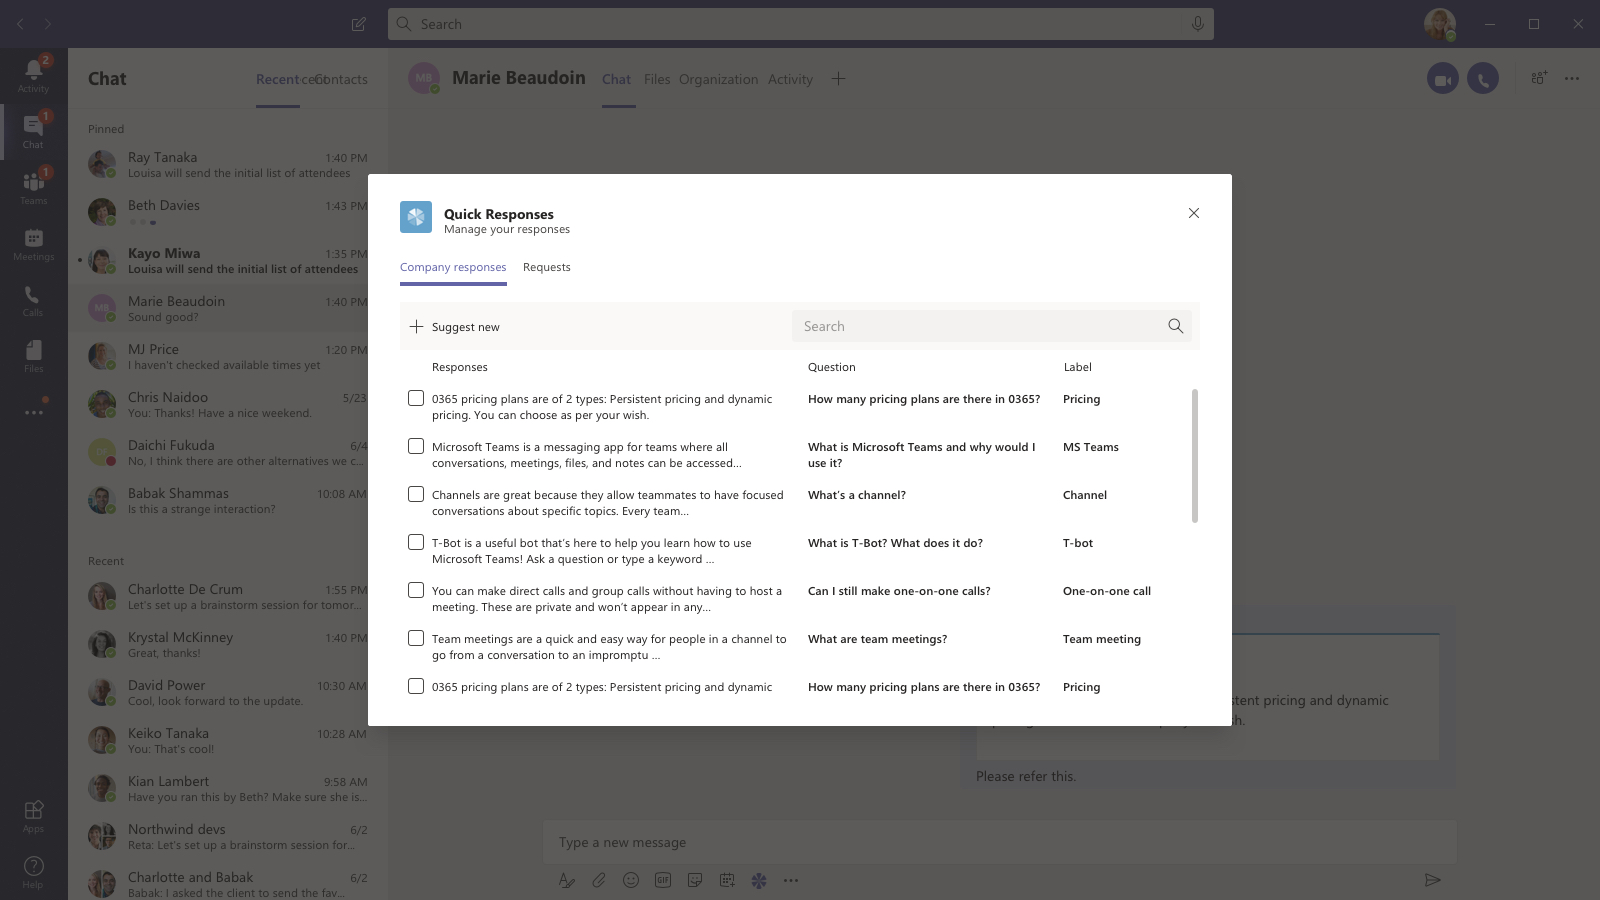Add a tab with the plus icon

point(838,78)
